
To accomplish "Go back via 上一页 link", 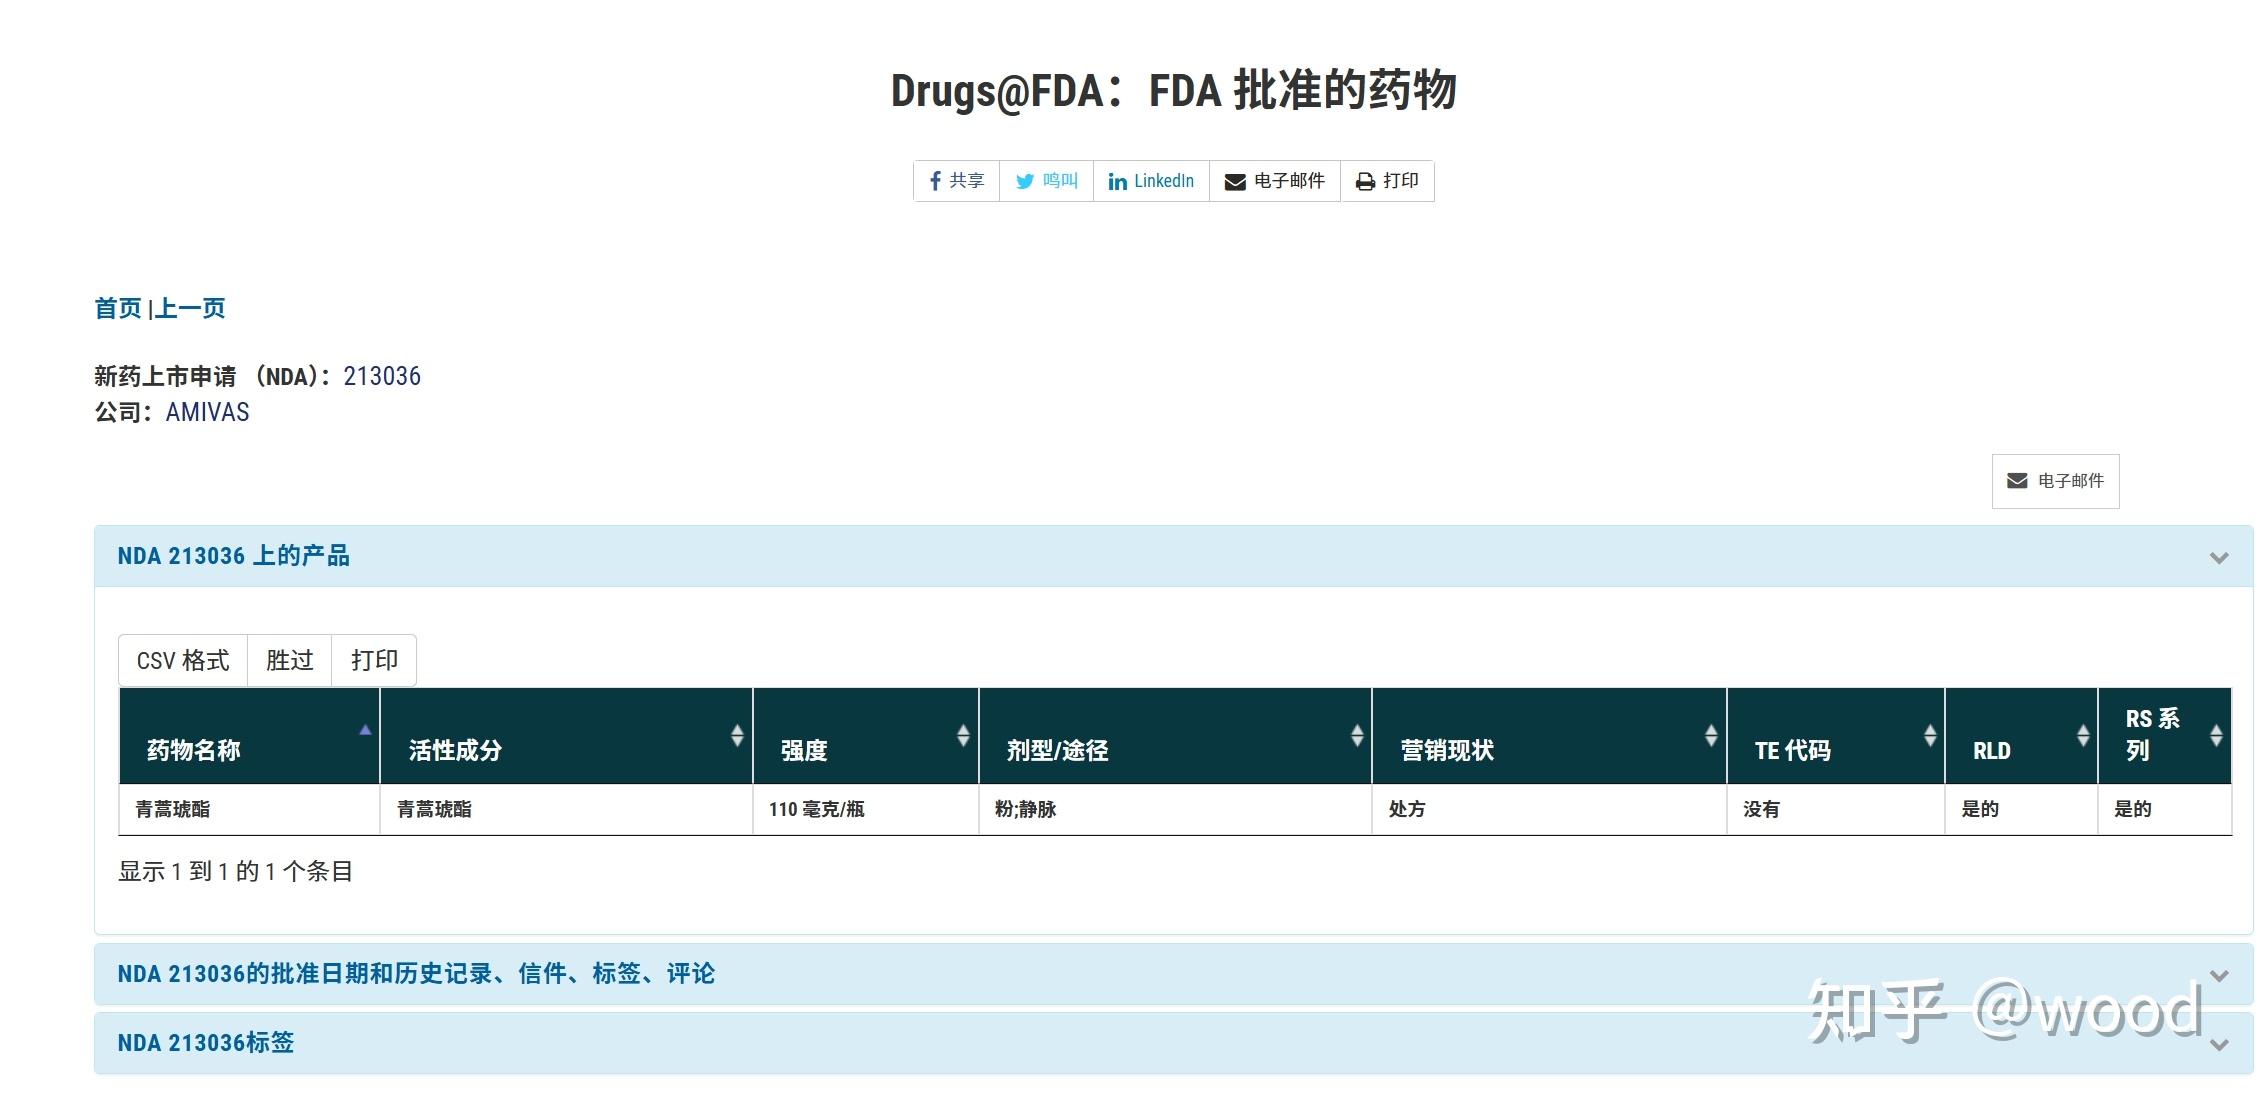I will click(190, 308).
